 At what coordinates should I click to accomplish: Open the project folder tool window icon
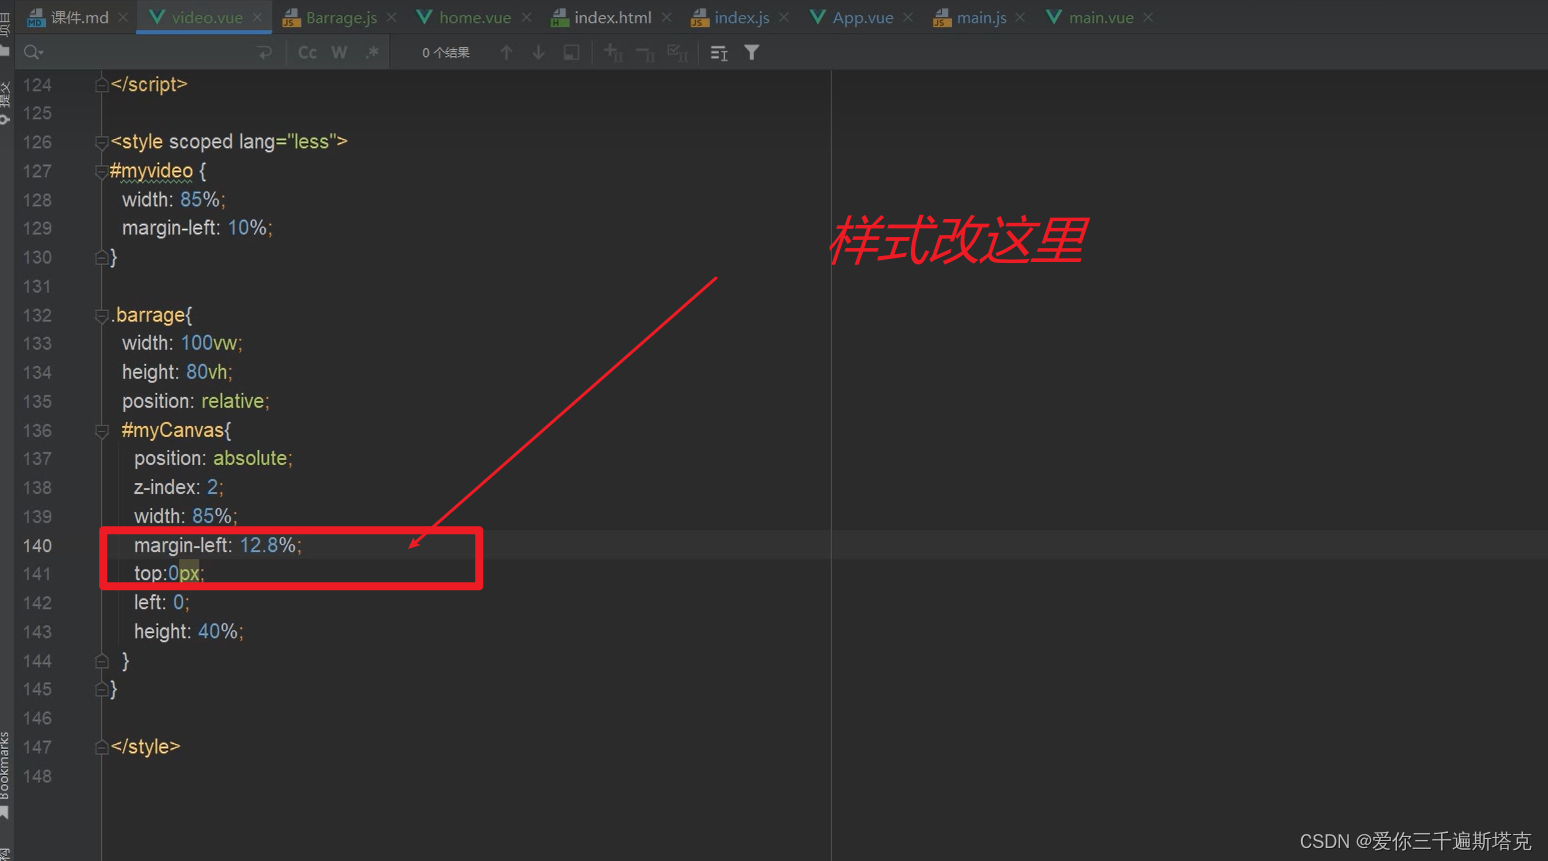pos(5,51)
